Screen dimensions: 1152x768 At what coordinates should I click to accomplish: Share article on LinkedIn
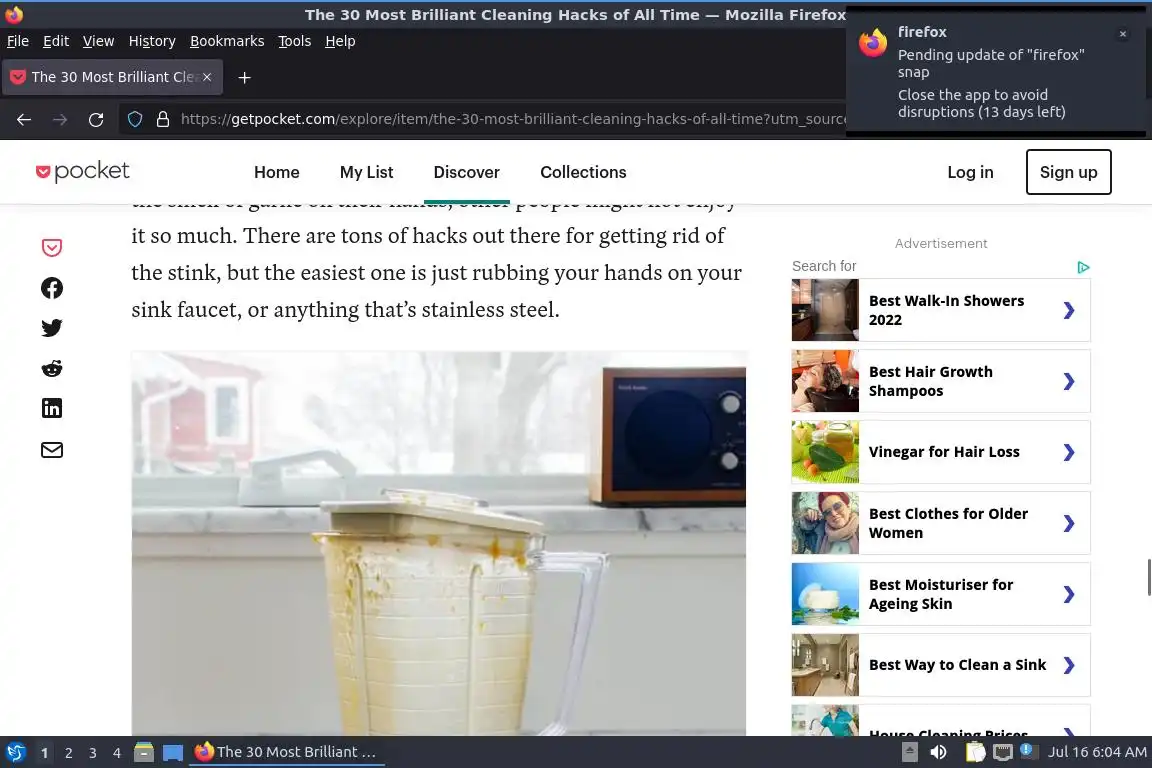(x=51, y=409)
